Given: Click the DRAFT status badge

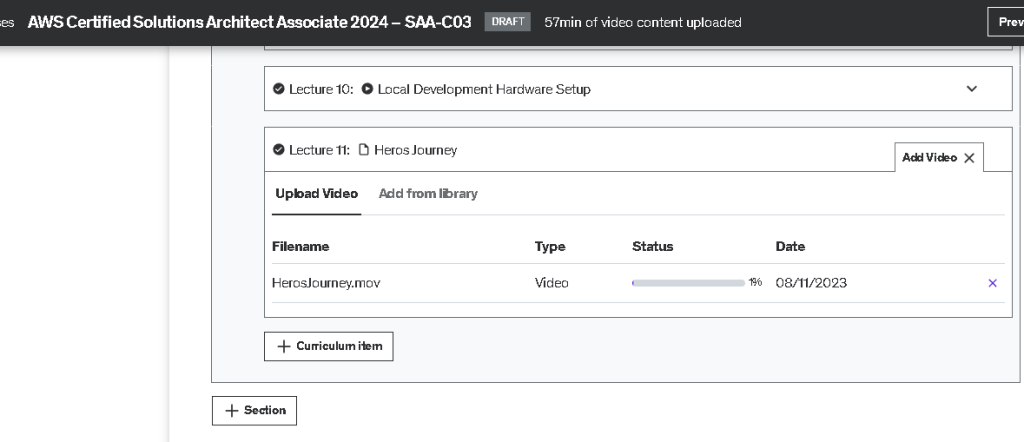Looking at the screenshot, I should click(507, 22).
